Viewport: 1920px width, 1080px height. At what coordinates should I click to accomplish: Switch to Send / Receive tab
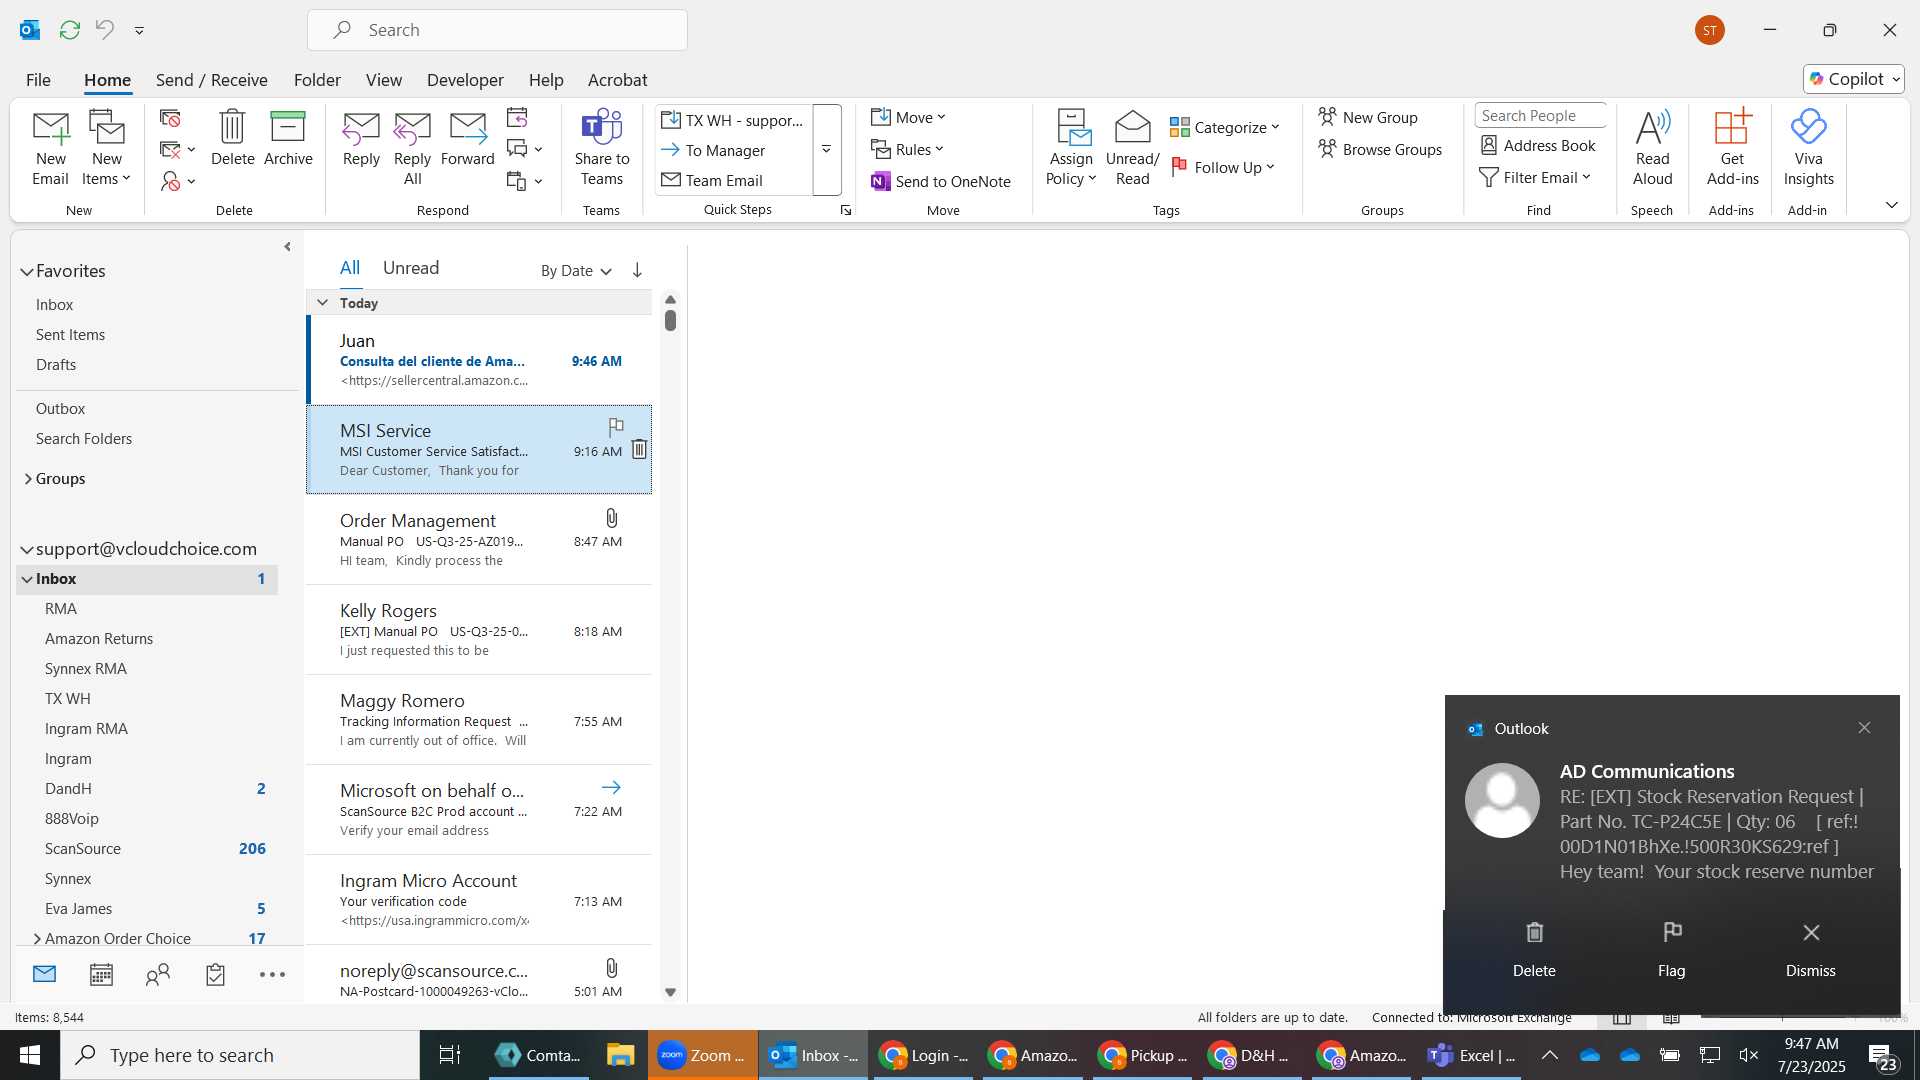coord(211,80)
